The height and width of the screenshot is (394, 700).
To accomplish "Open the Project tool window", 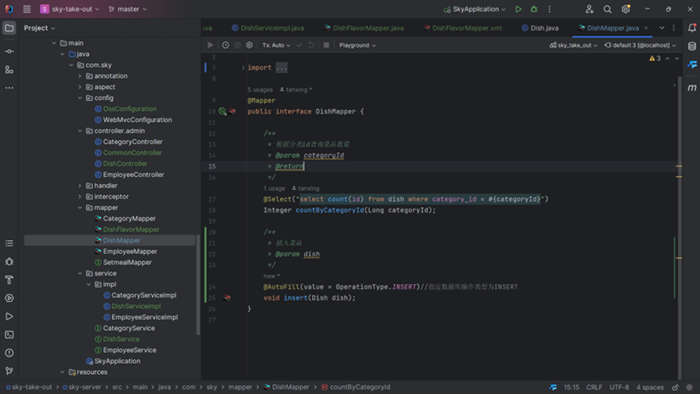I will pyautogui.click(x=9, y=28).
